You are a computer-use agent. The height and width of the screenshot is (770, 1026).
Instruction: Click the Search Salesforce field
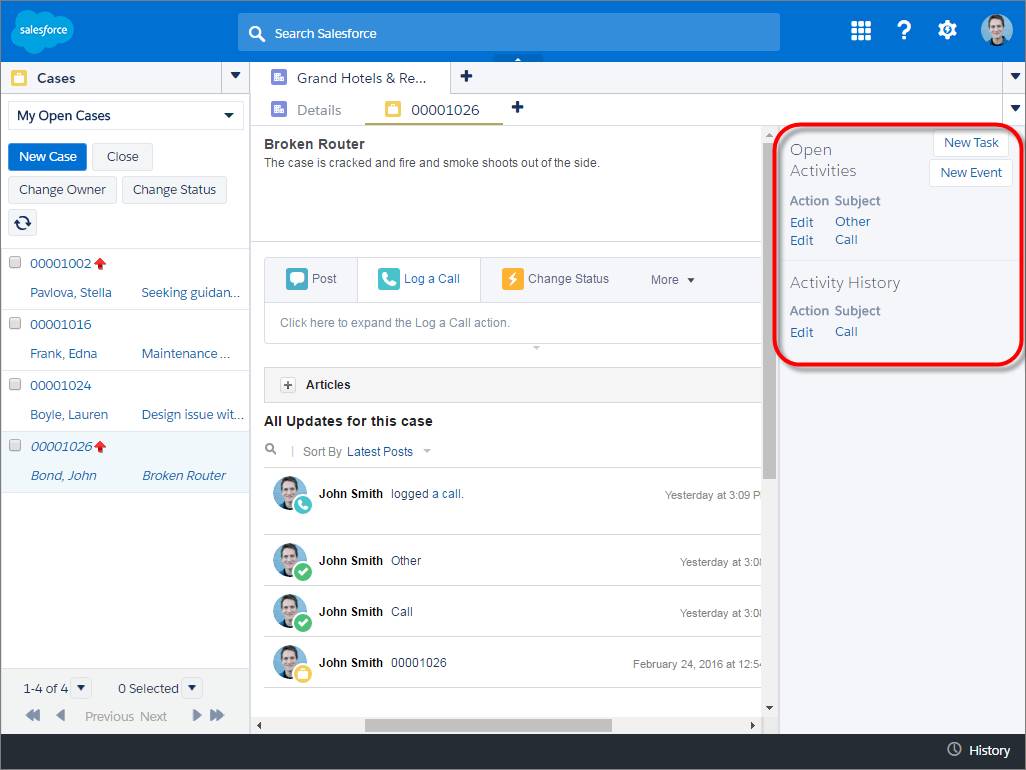tap(508, 33)
